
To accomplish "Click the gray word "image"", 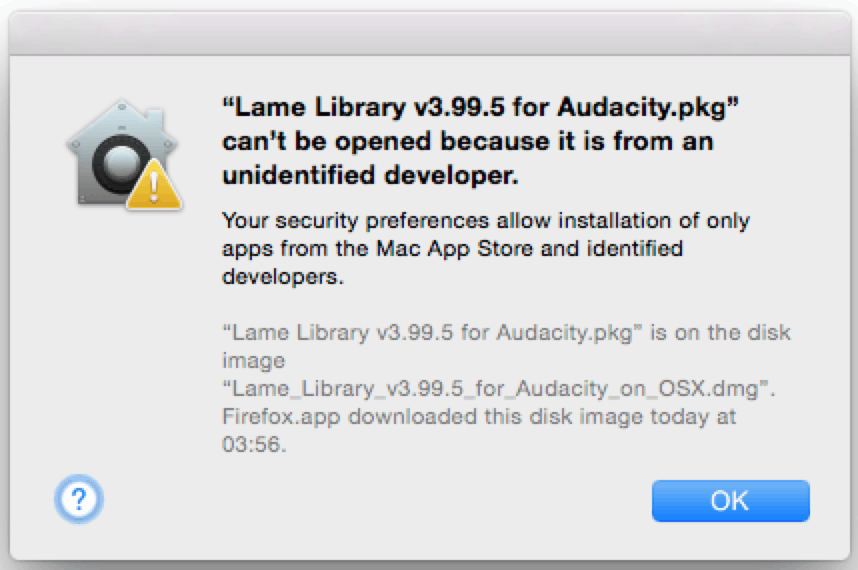I will [x=253, y=361].
